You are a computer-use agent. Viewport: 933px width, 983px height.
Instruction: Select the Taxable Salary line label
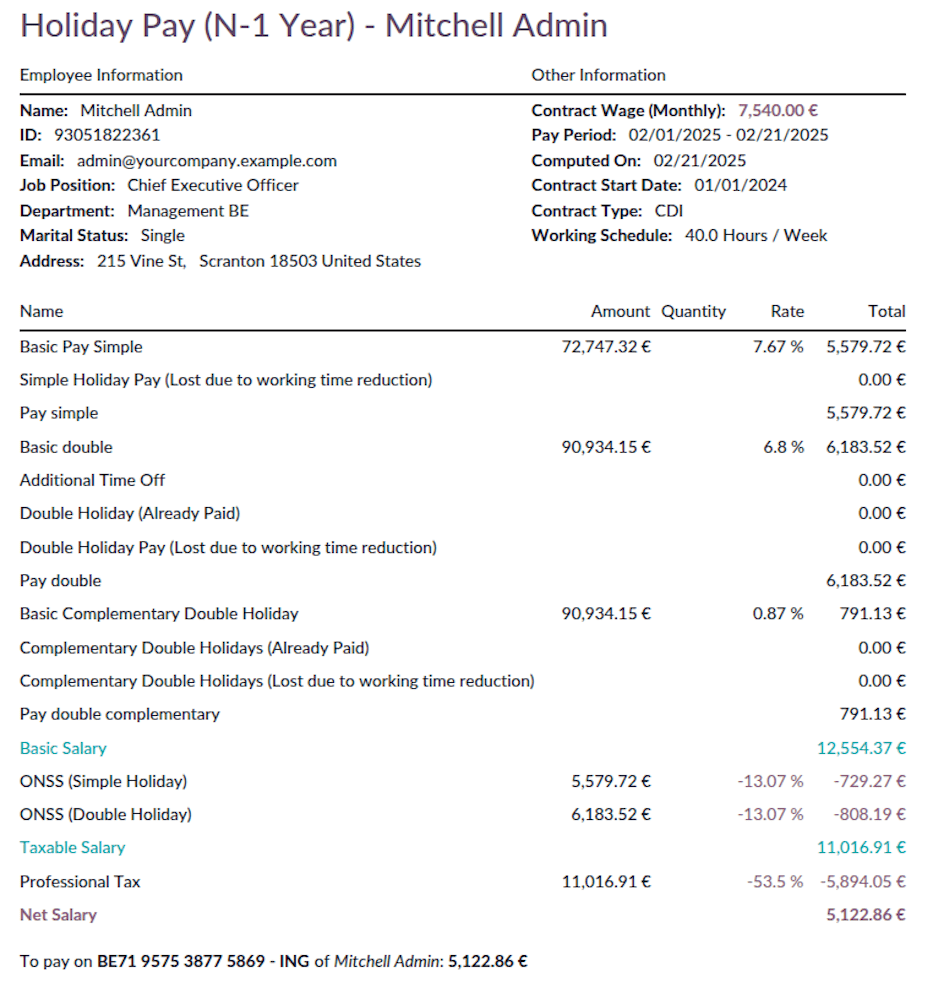[73, 847]
